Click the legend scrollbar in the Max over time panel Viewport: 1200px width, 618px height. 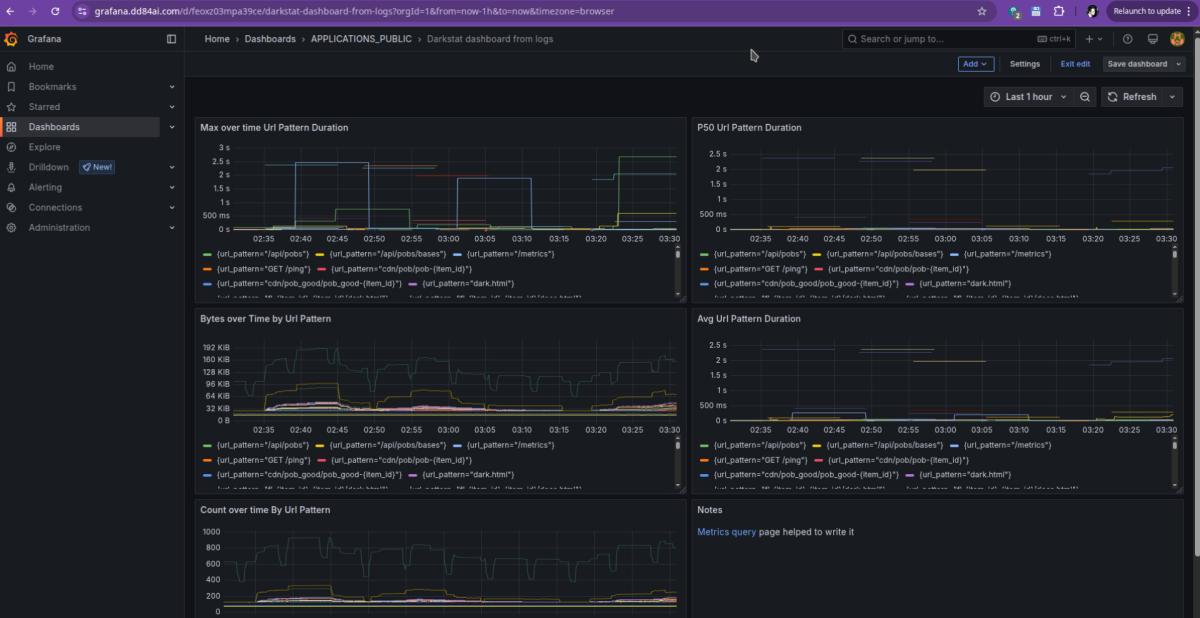pyautogui.click(x=678, y=254)
